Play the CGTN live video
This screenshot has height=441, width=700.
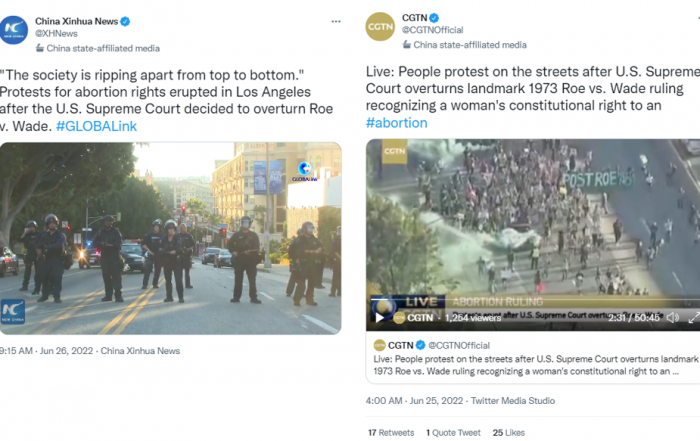tap(379, 317)
